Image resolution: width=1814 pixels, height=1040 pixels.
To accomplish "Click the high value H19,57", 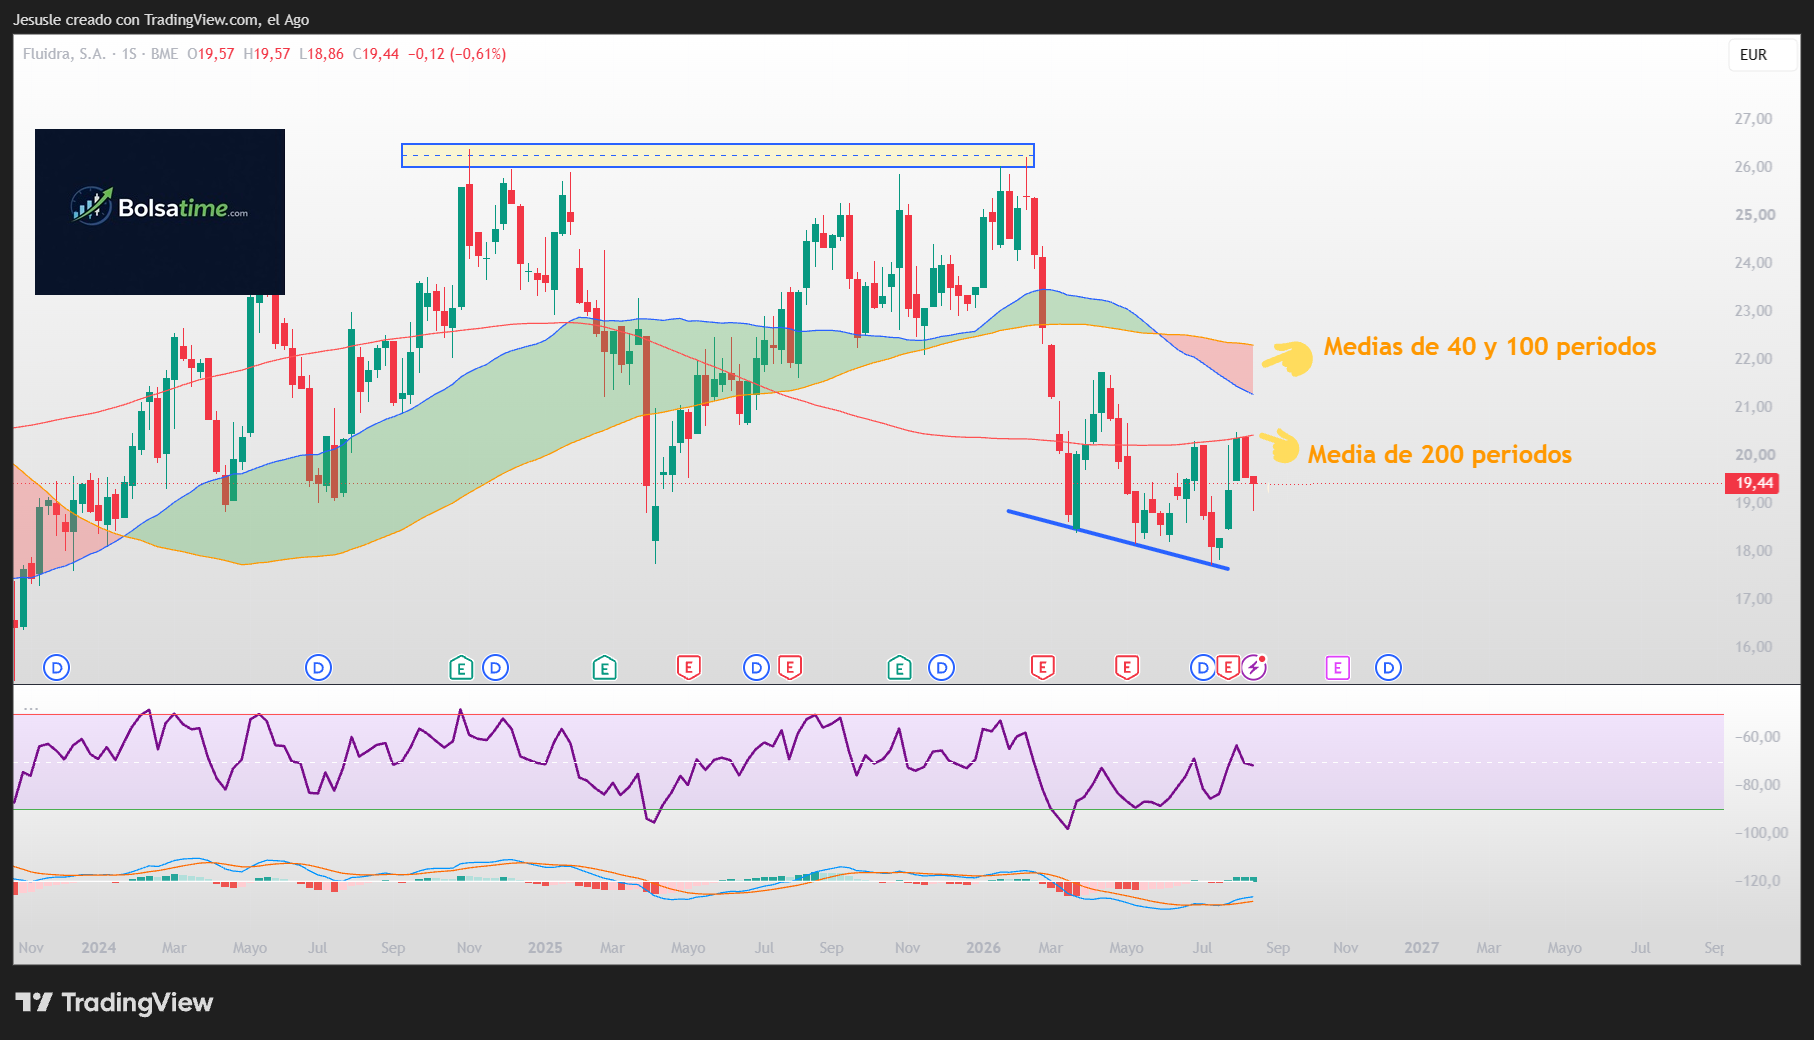I will tap(267, 54).
